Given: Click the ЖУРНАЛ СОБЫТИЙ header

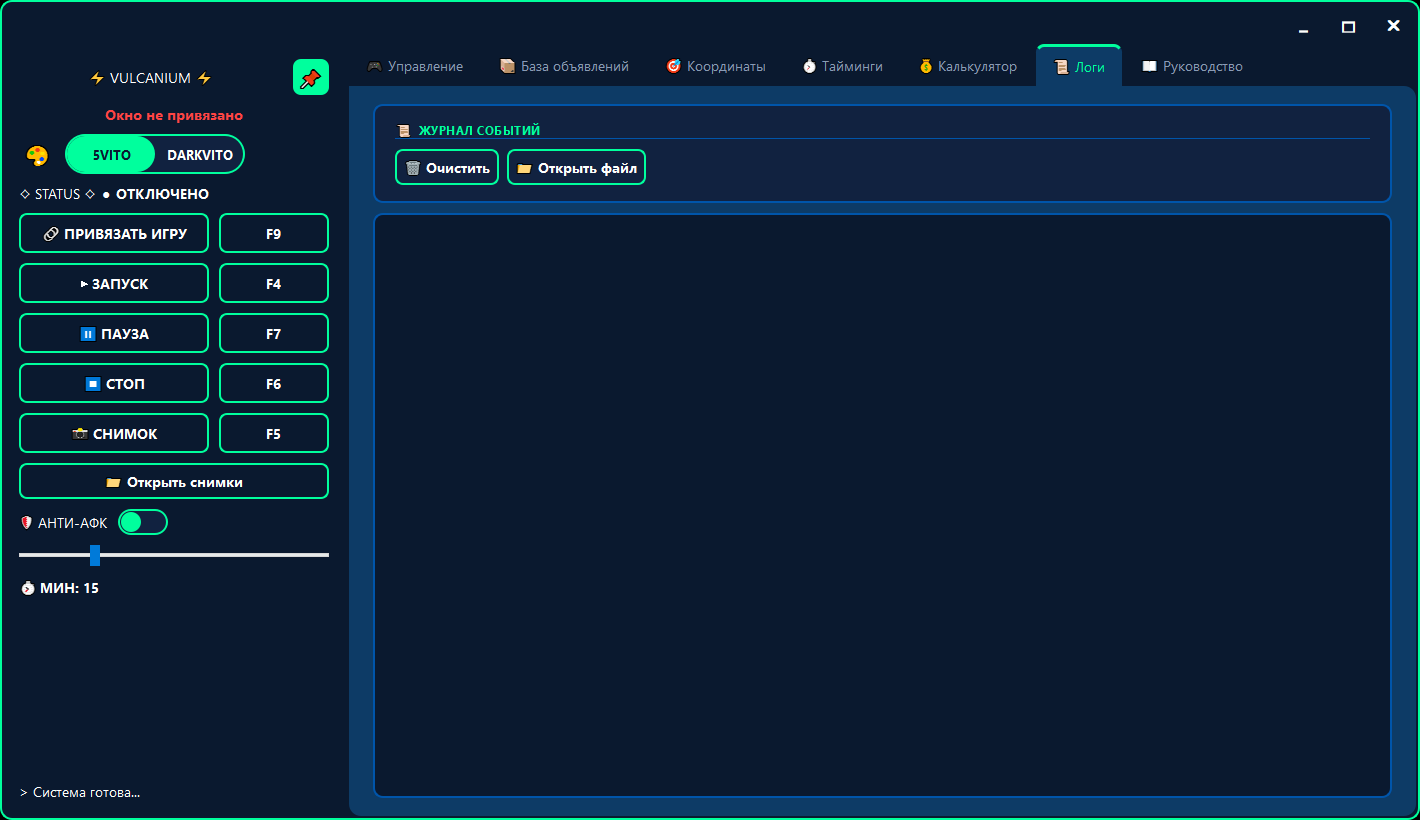Looking at the screenshot, I should click(479, 130).
